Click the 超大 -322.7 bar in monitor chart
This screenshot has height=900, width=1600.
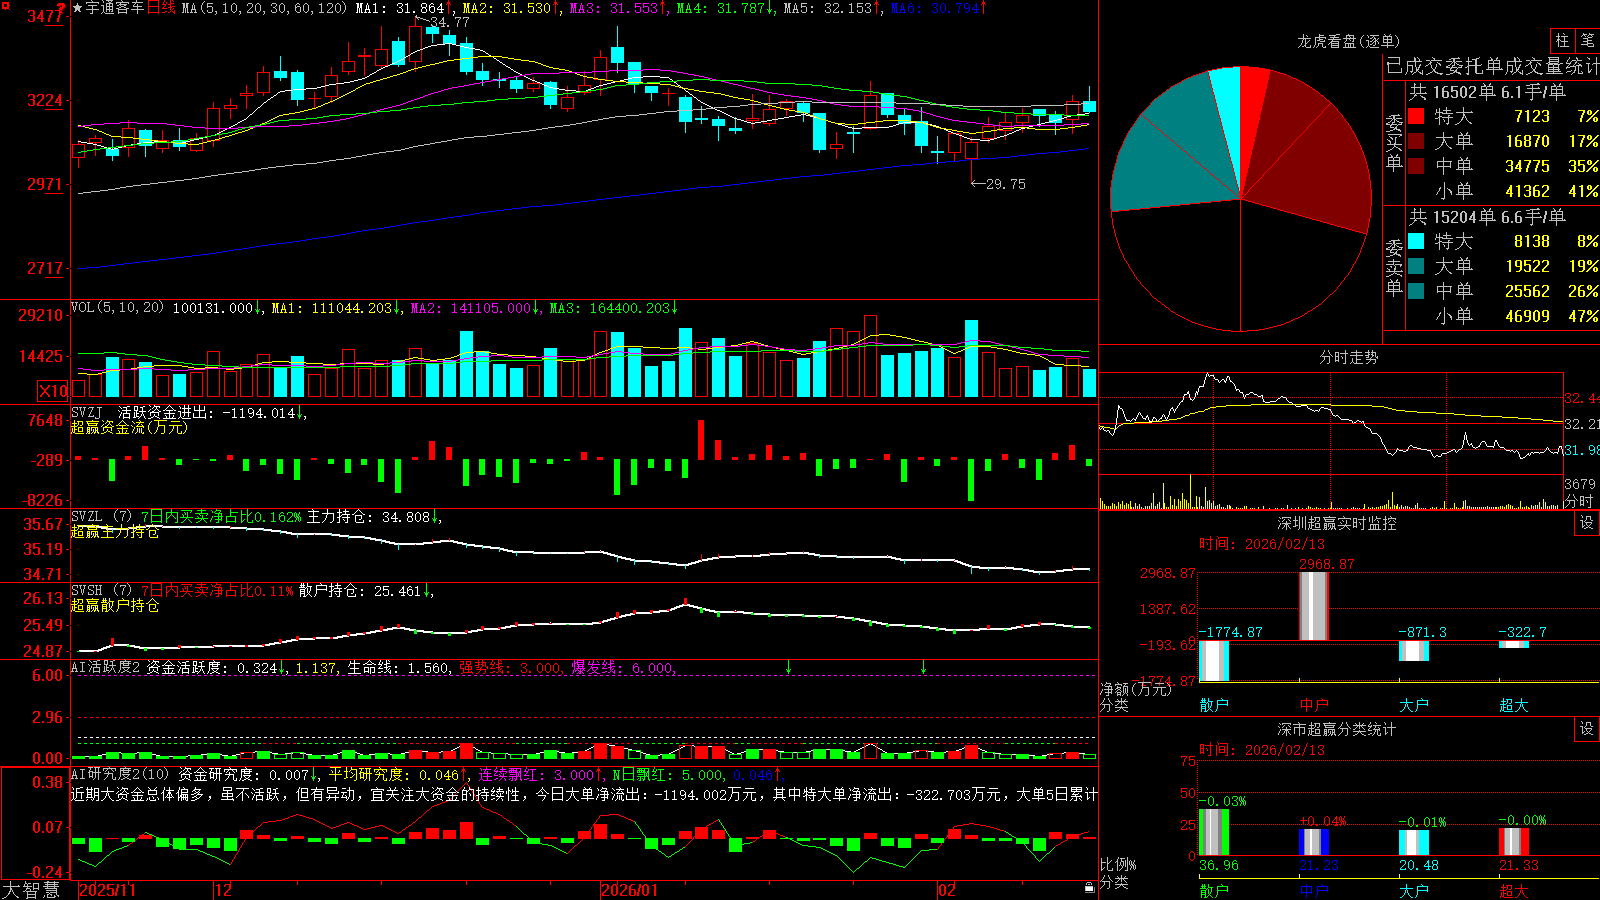coord(1514,644)
